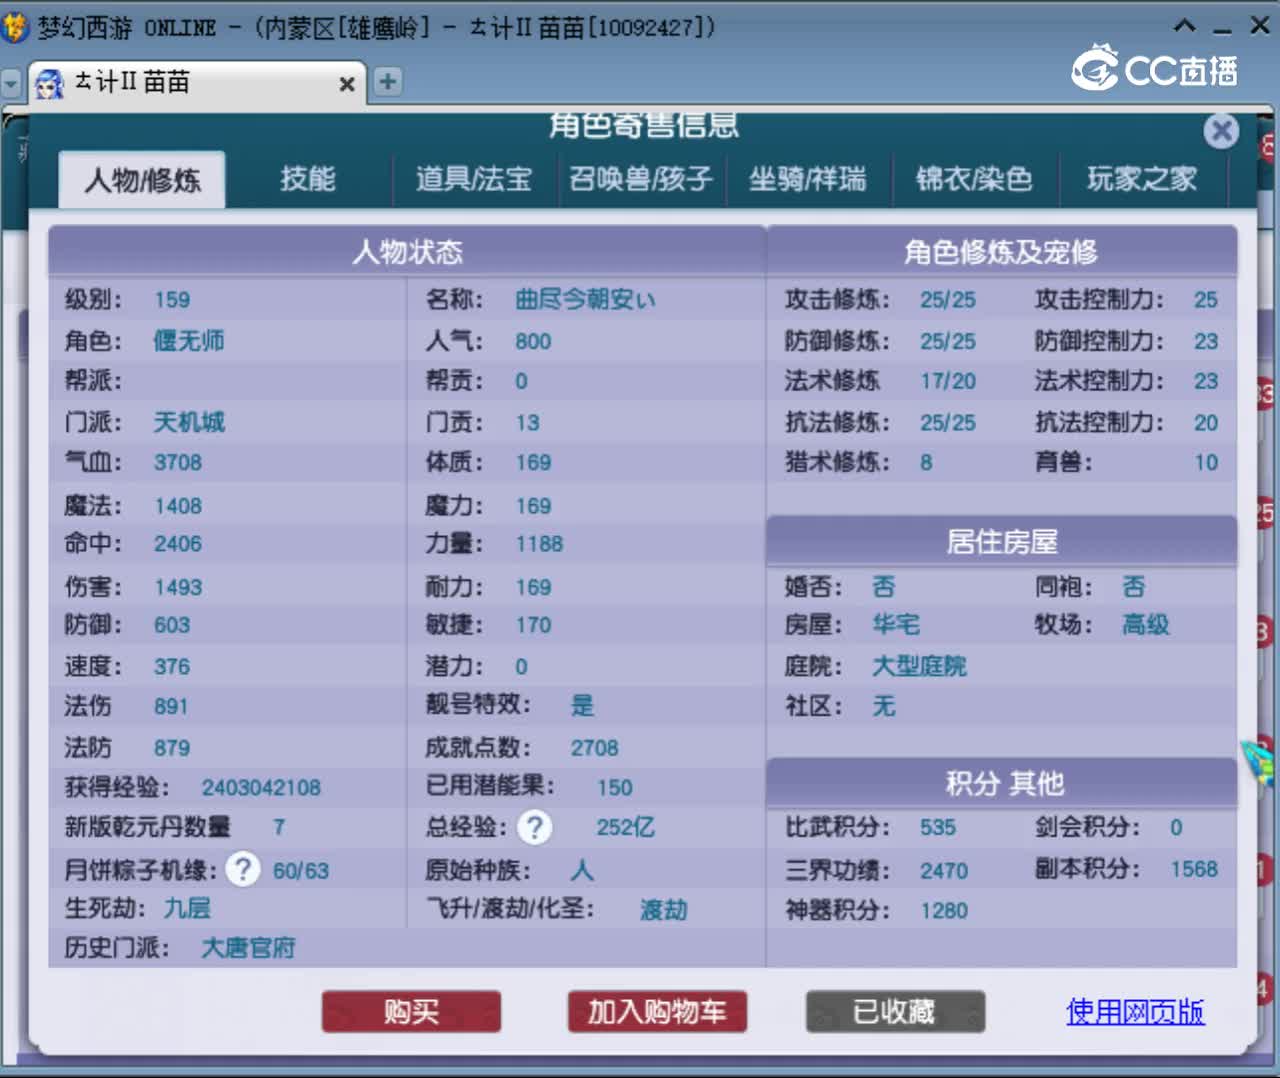Click the 人物状态 section header
The height and width of the screenshot is (1078, 1280).
[407, 251]
